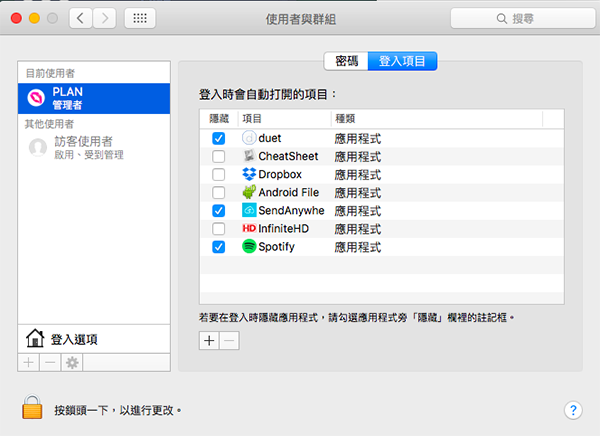
Task: Select the Dropbox item name
Action: tap(280, 175)
